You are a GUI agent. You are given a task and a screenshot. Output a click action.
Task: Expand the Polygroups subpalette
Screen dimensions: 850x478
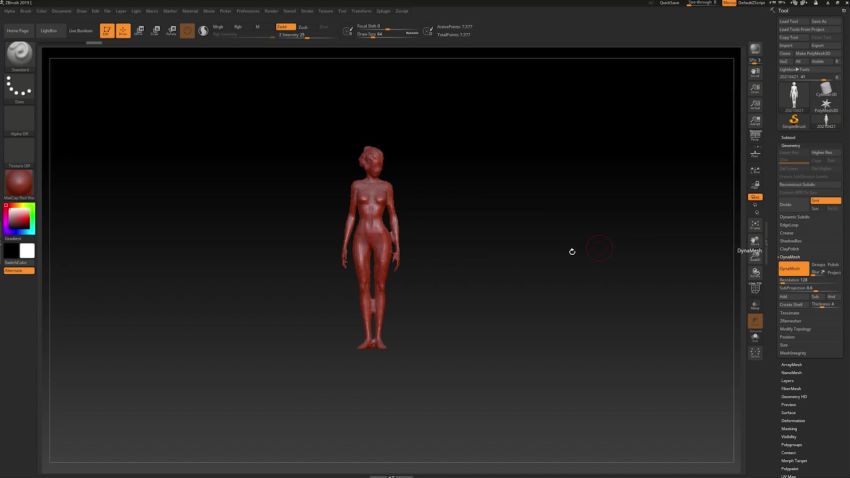pos(791,444)
